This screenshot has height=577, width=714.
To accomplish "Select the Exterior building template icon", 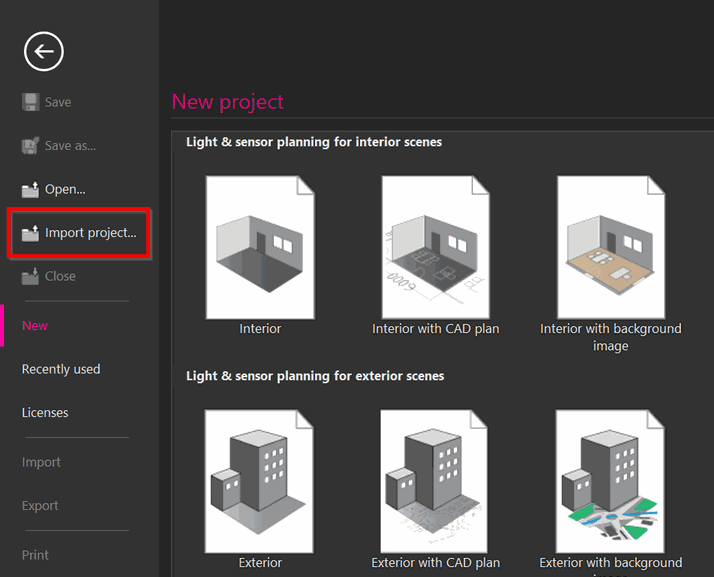I will [x=259, y=481].
